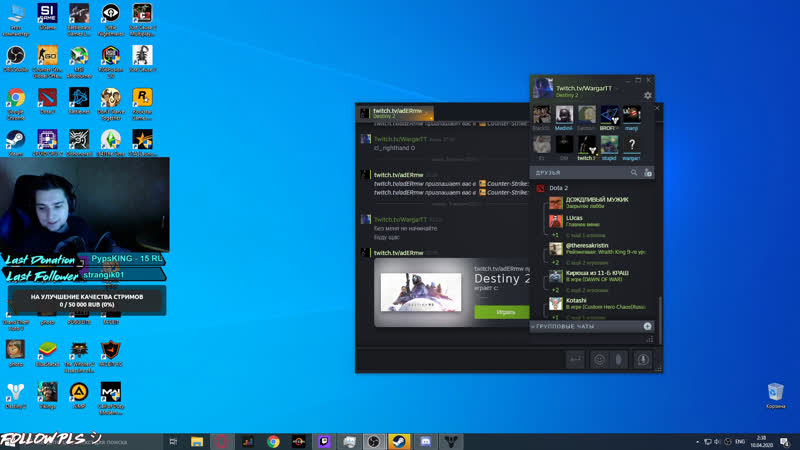Open chat with friend LUcas

coord(597,221)
